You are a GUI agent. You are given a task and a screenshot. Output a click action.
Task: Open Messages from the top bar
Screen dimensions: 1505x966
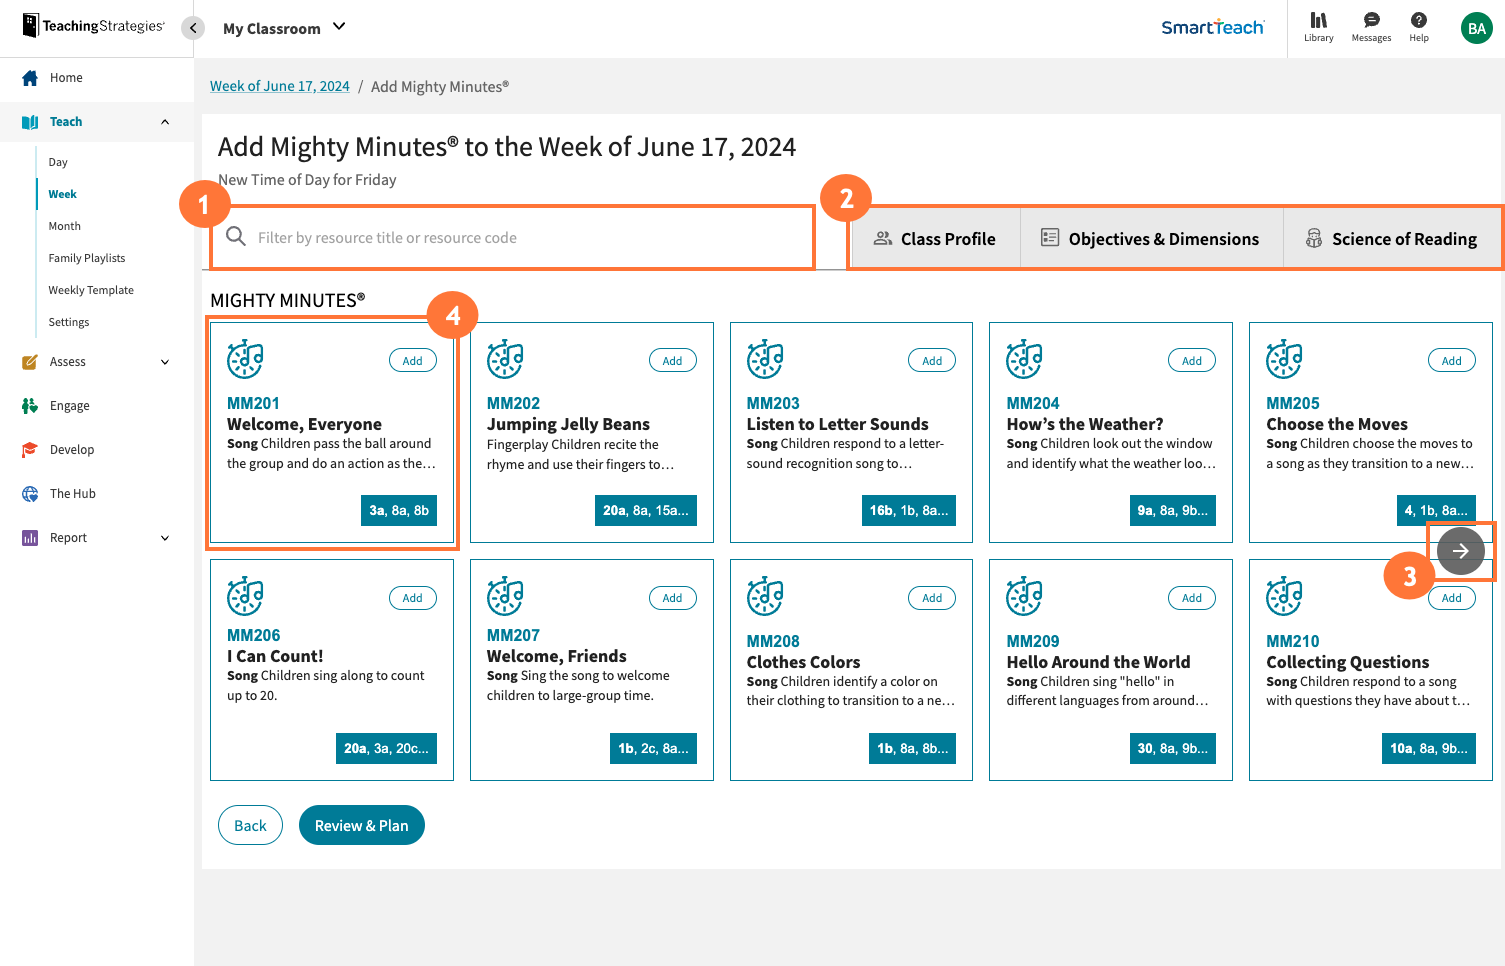(x=1371, y=27)
